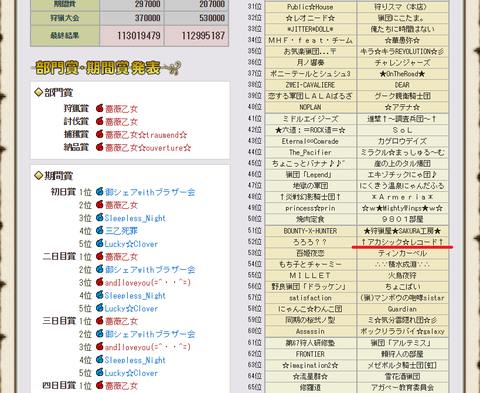480x393 pixels.
Task: Click red icon on 三日目賞 3位 row
Action: (x=99, y=347)
